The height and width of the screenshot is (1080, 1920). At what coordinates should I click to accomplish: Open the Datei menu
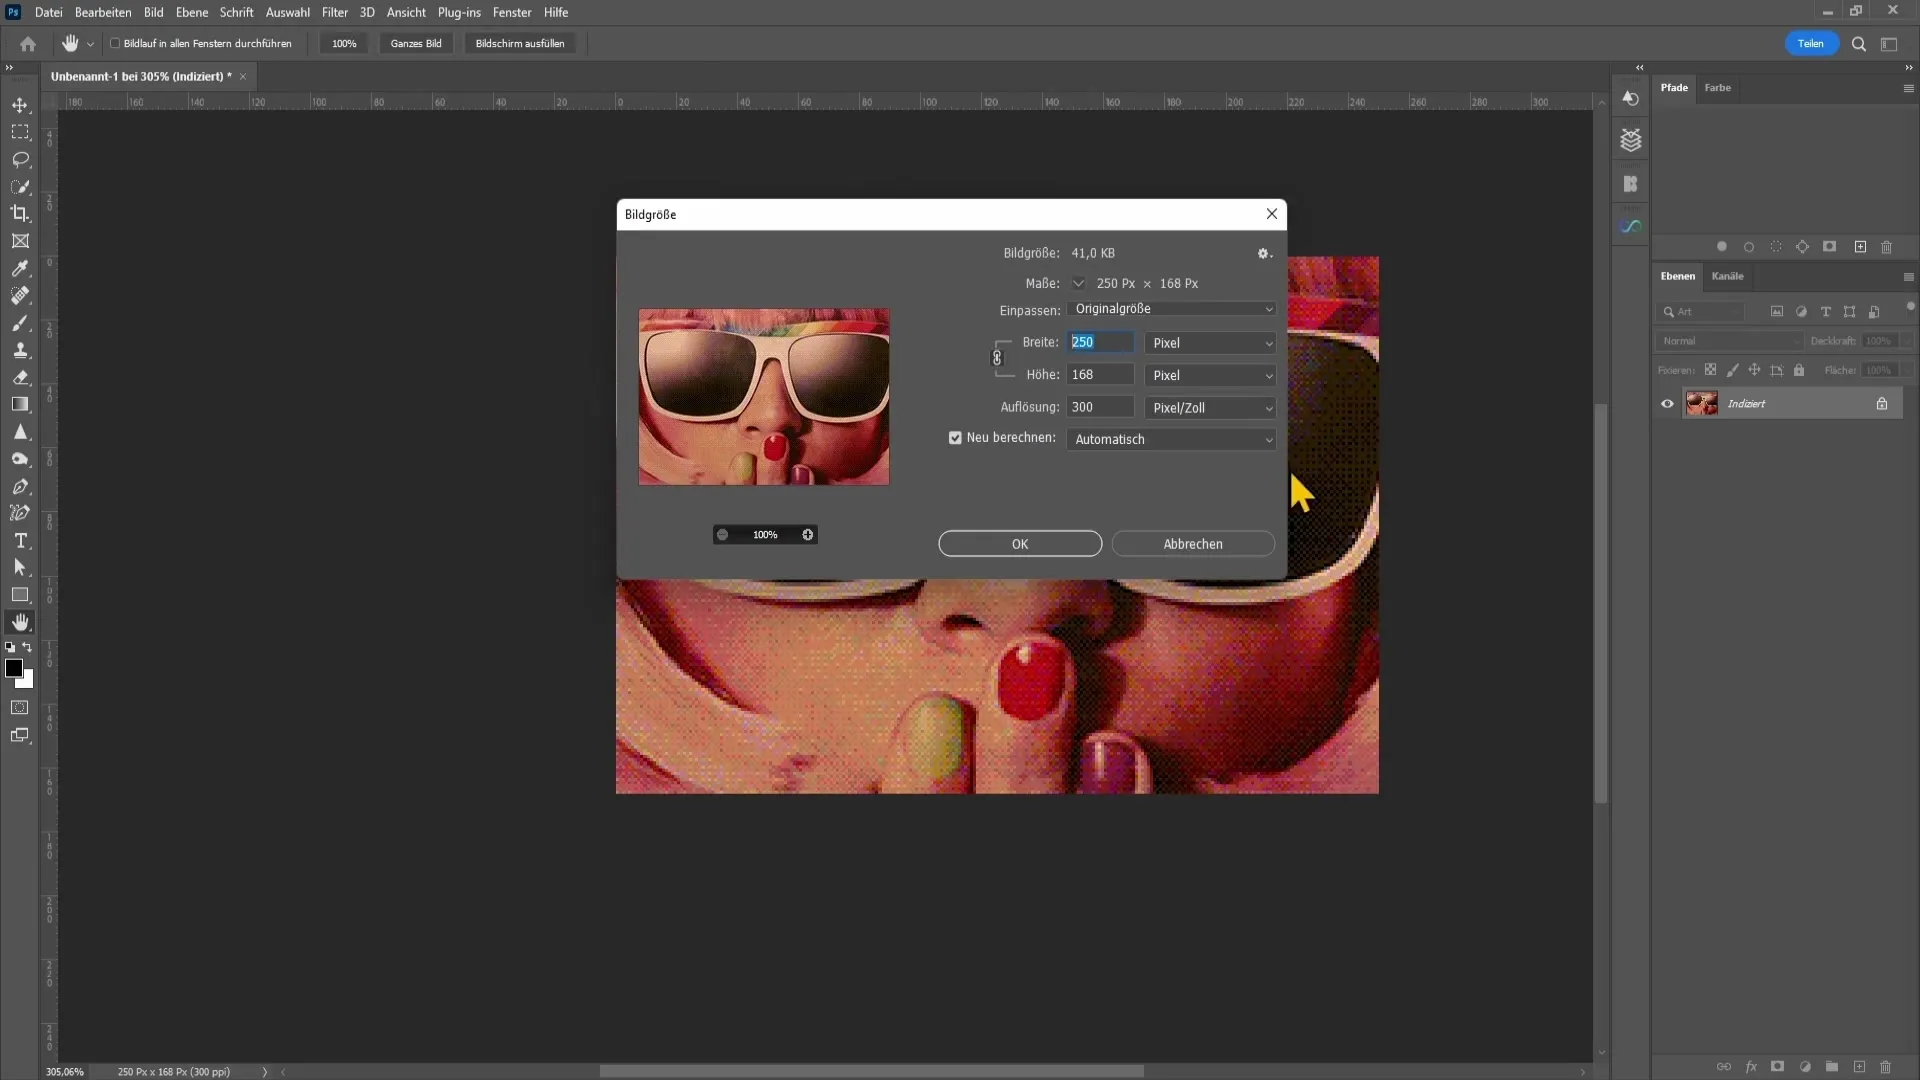(48, 12)
